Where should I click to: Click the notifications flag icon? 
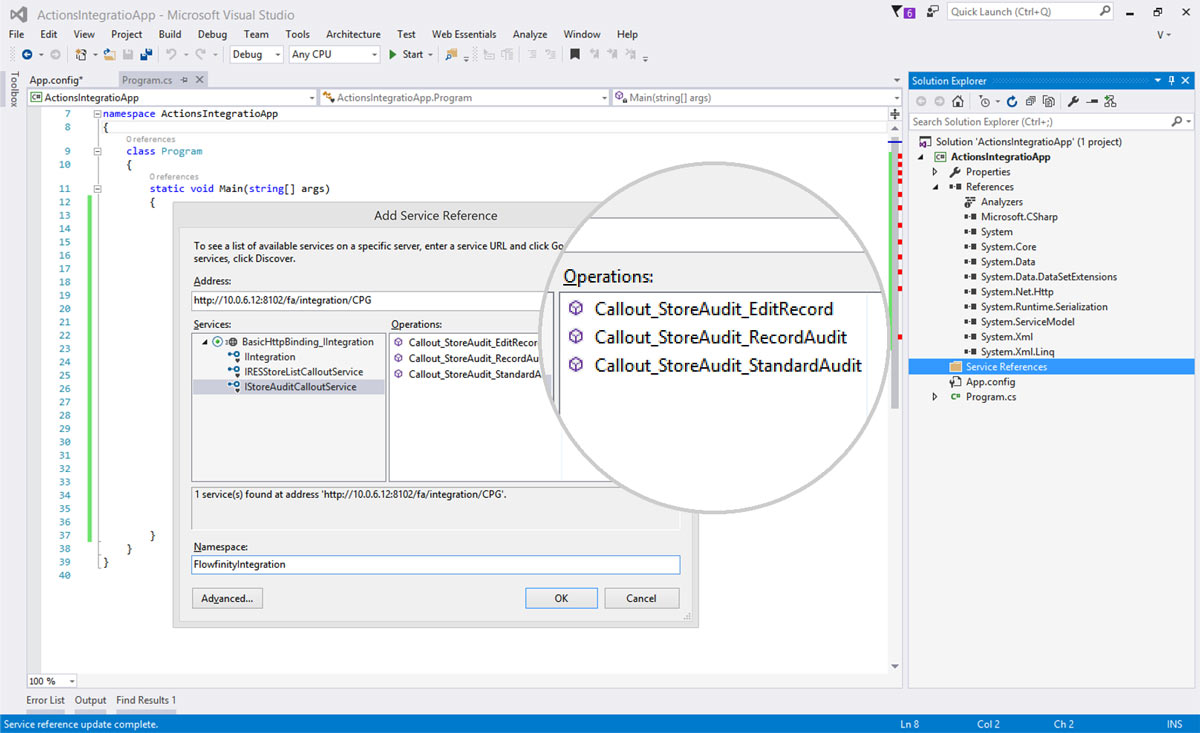coord(896,11)
